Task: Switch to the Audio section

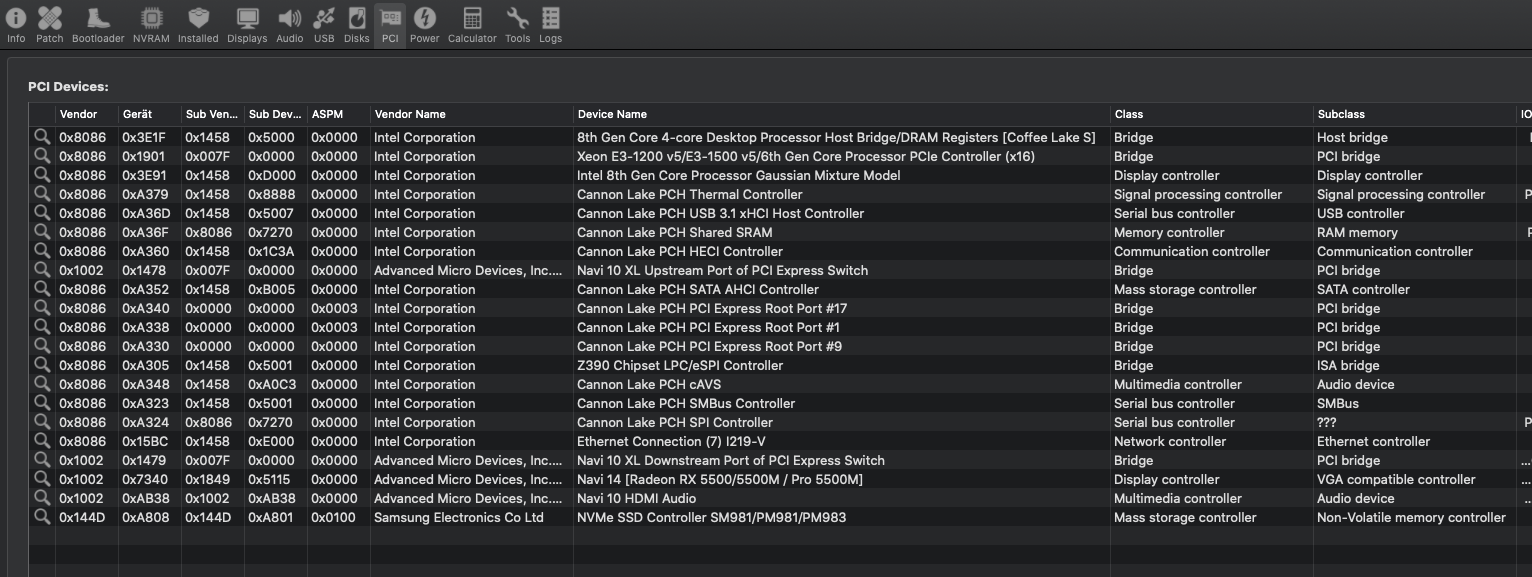Action: coord(290,24)
